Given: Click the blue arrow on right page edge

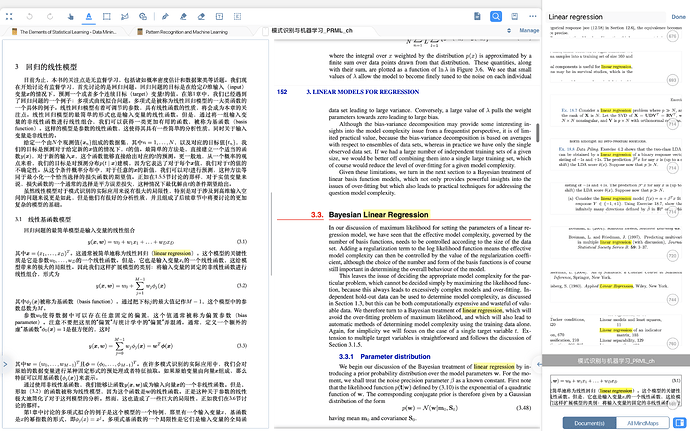Looking at the screenshot, I should click(x=539, y=364).
